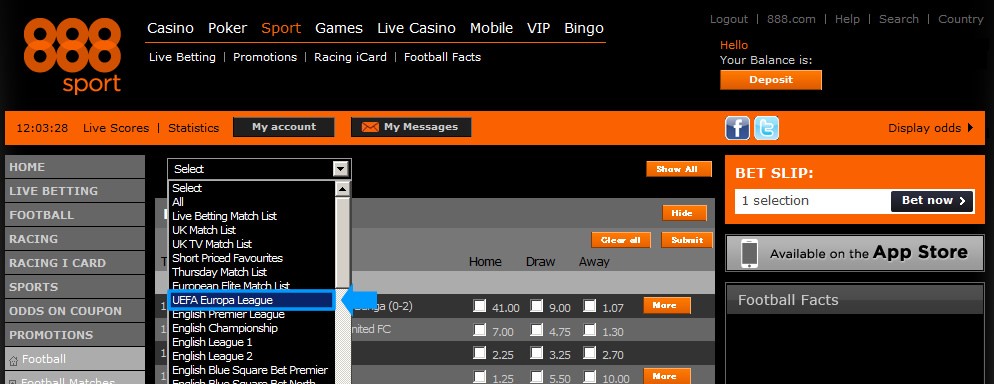Image resolution: width=994 pixels, height=384 pixels.
Task: Select HOME in the sidebar
Action: click(75, 167)
